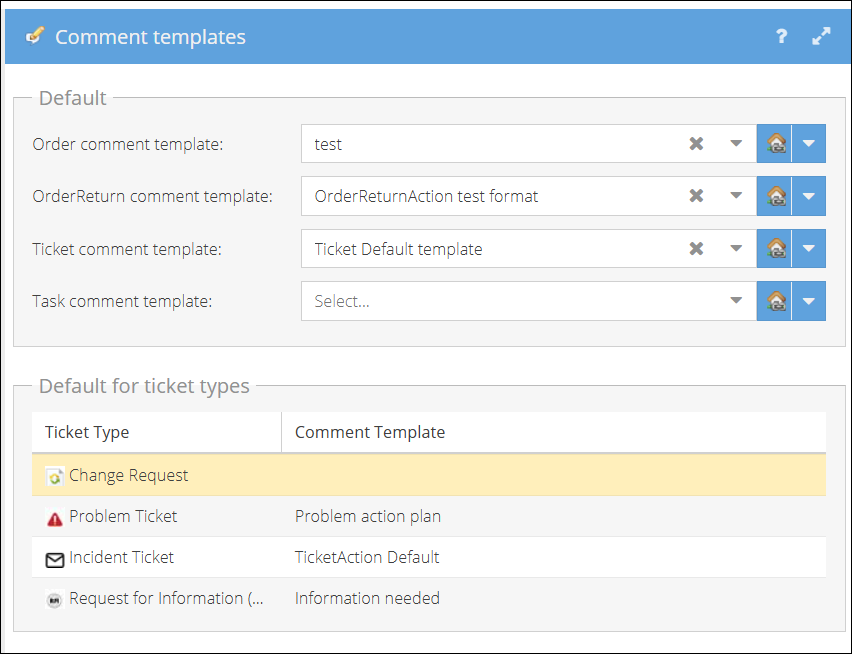The image size is (852, 654).
Task: Open the Order comment template dropdown list
Action: tap(736, 143)
